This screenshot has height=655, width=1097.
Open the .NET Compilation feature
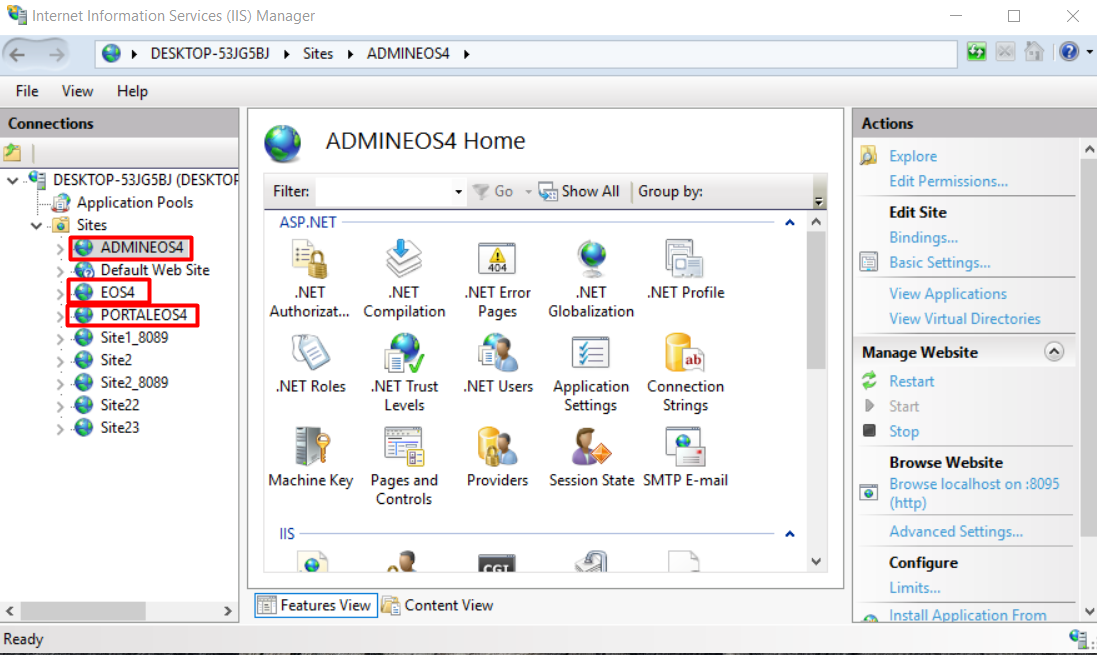(x=404, y=279)
